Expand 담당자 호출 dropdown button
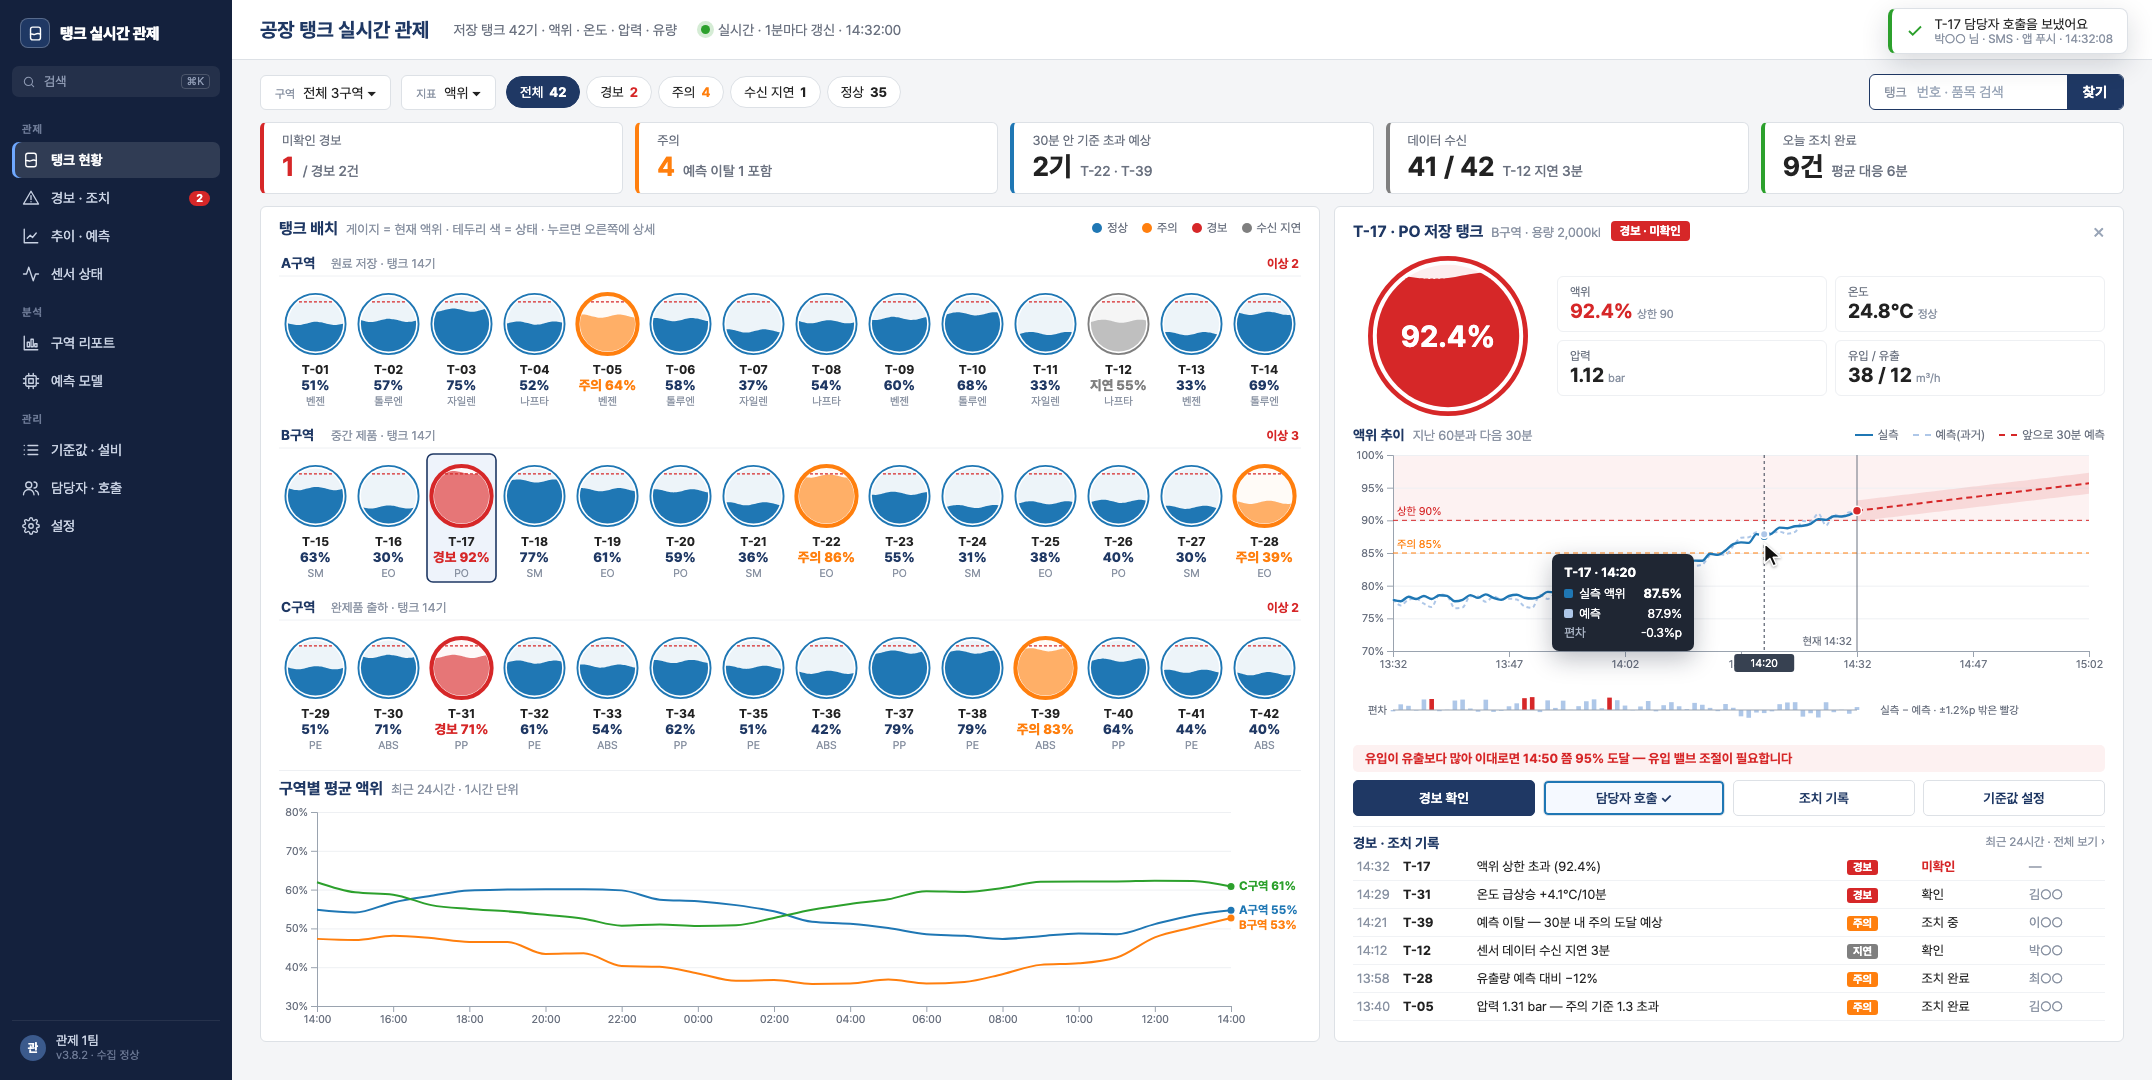Viewport: 2152px width, 1080px height. (x=1633, y=798)
